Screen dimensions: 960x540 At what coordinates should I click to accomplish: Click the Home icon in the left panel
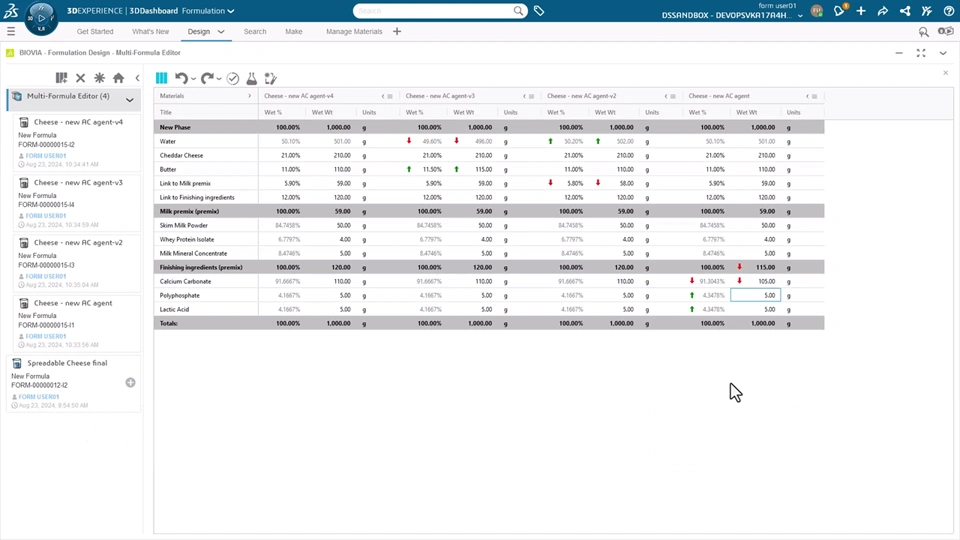point(118,78)
